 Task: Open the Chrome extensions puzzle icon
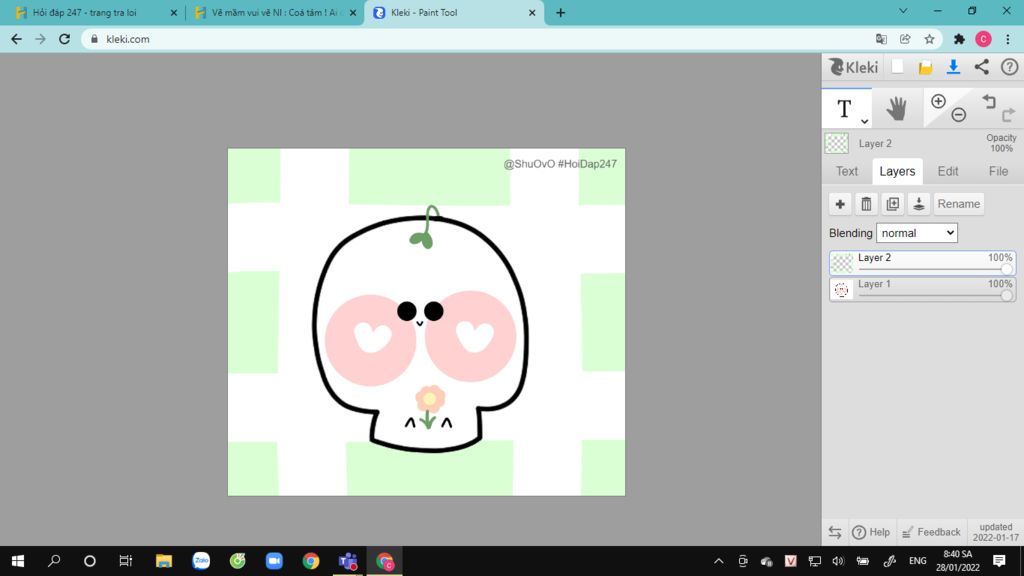pos(959,39)
